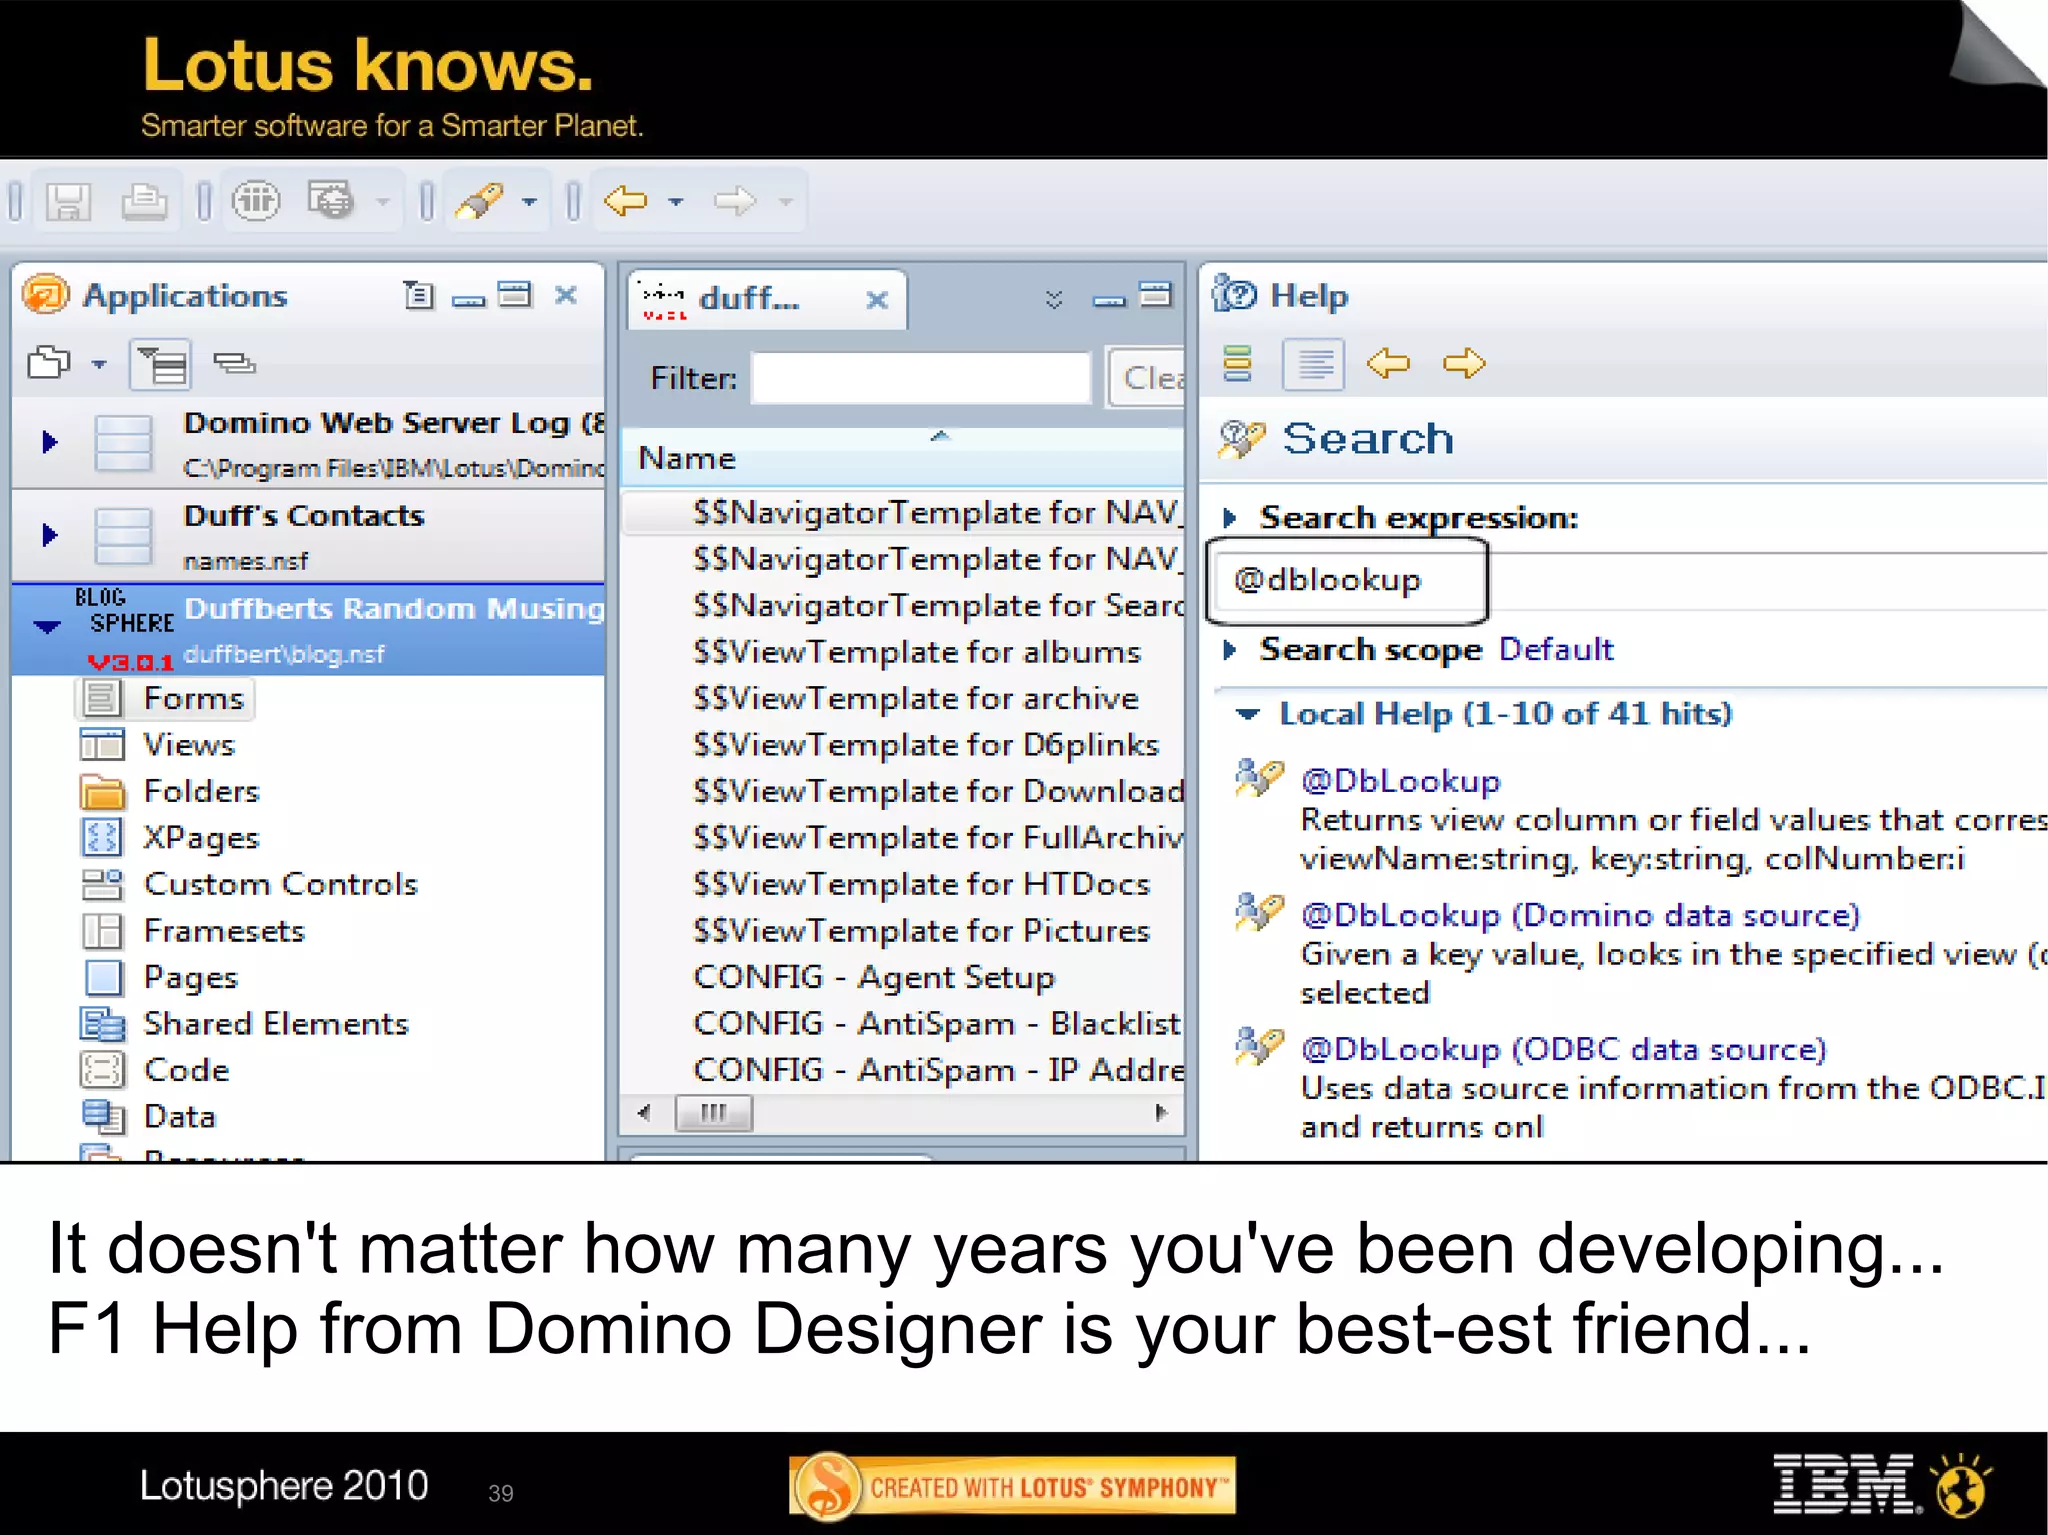Collapse Duffberts Random Musings application
This screenshot has height=1535, width=2048.
47,628
